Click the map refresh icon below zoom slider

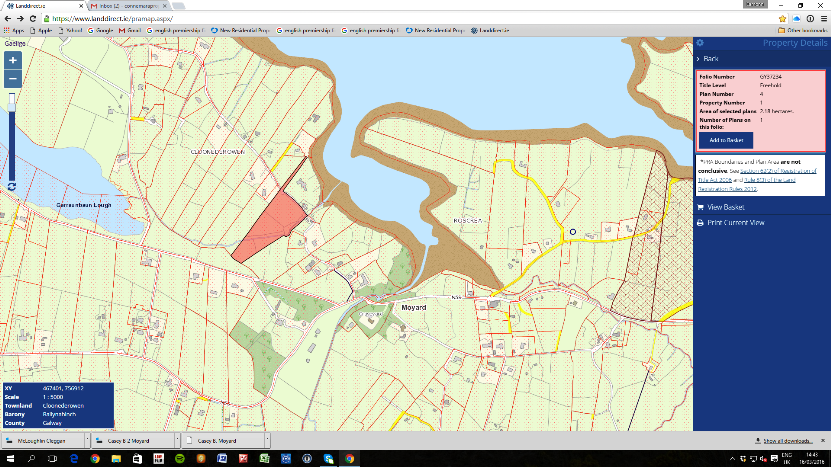pyautogui.click(x=11, y=187)
